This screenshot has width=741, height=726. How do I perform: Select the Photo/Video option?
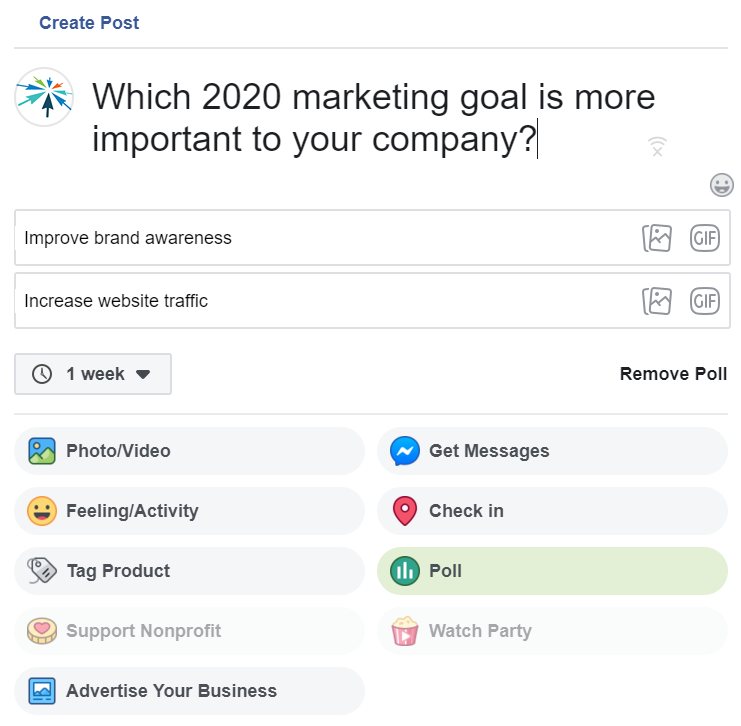click(x=190, y=451)
